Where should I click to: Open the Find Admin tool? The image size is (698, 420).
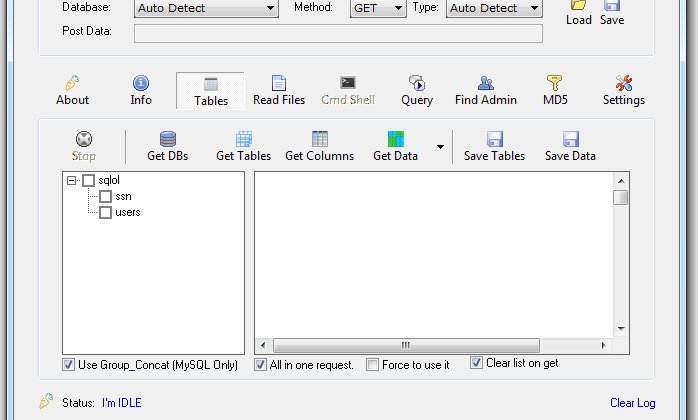pos(486,91)
